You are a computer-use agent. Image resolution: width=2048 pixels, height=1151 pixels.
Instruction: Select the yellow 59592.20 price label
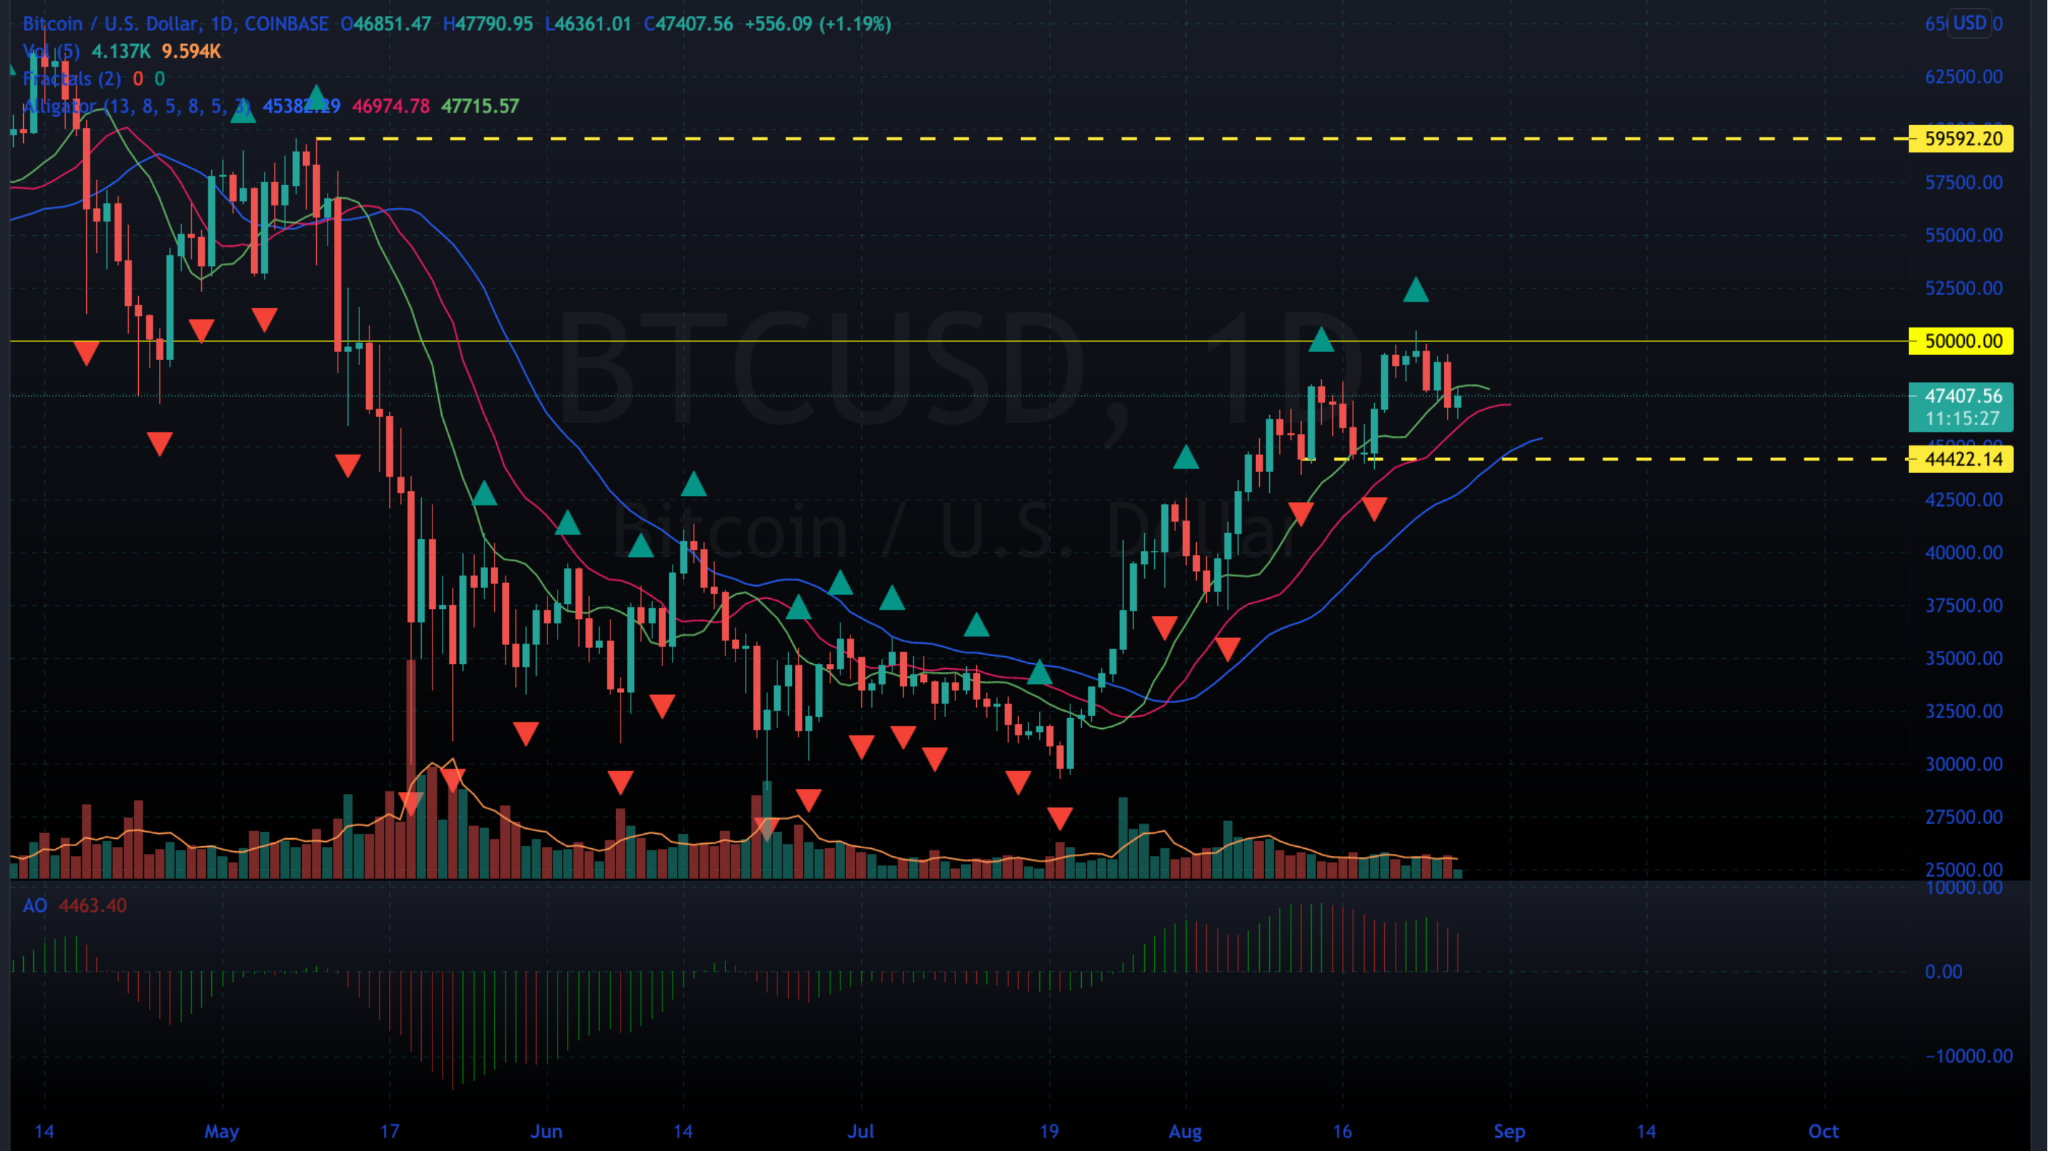pos(1962,139)
